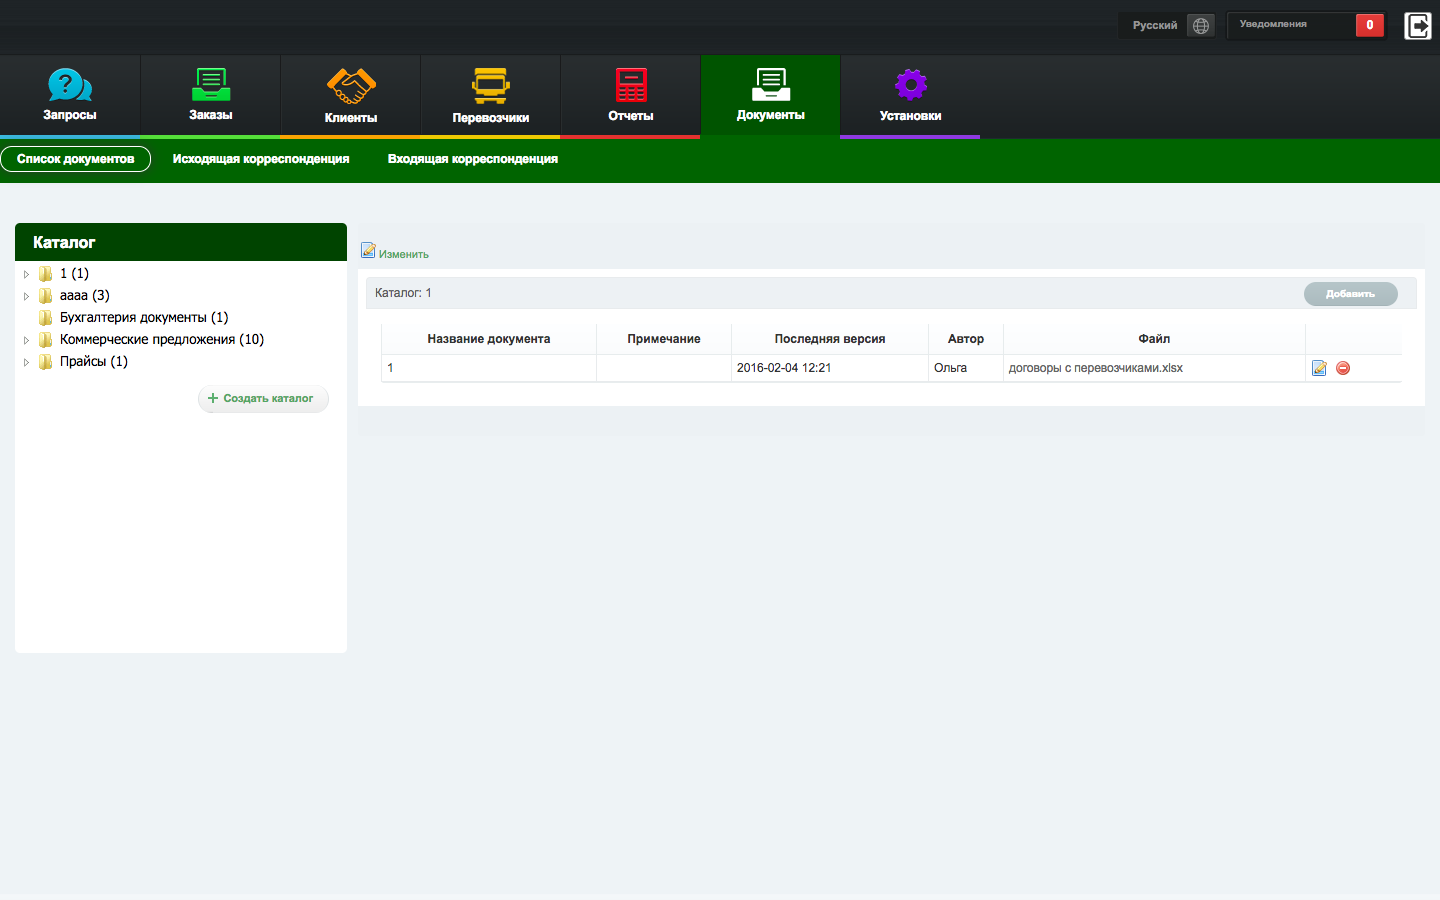Expand the 1 (1) catalog node
Viewport: 1440px width, 900px height.
click(x=27, y=274)
